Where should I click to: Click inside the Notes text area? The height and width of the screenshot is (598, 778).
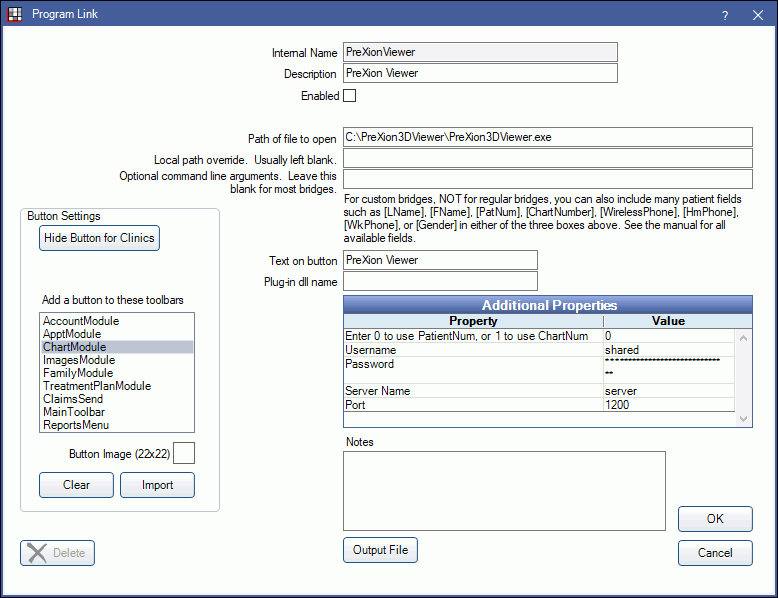pos(504,491)
